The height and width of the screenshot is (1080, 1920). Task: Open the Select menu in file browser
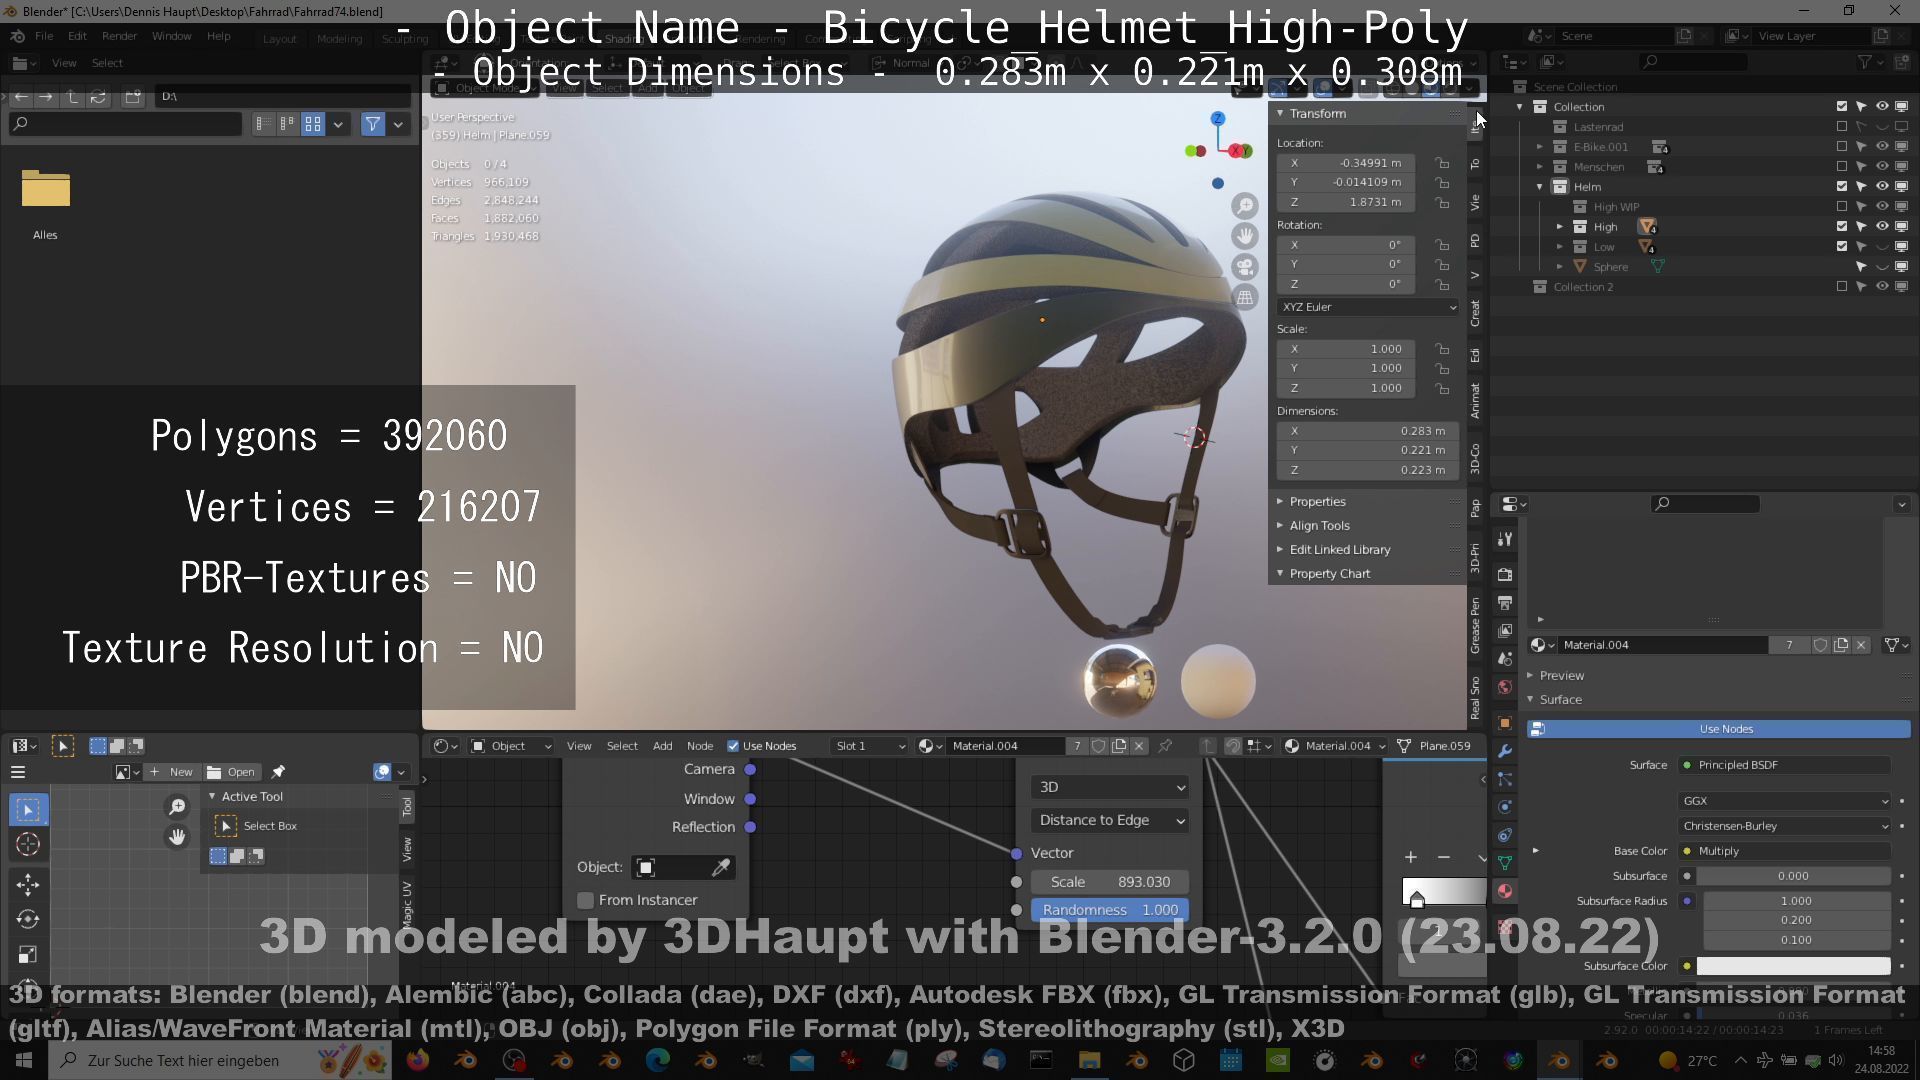pyautogui.click(x=107, y=63)
